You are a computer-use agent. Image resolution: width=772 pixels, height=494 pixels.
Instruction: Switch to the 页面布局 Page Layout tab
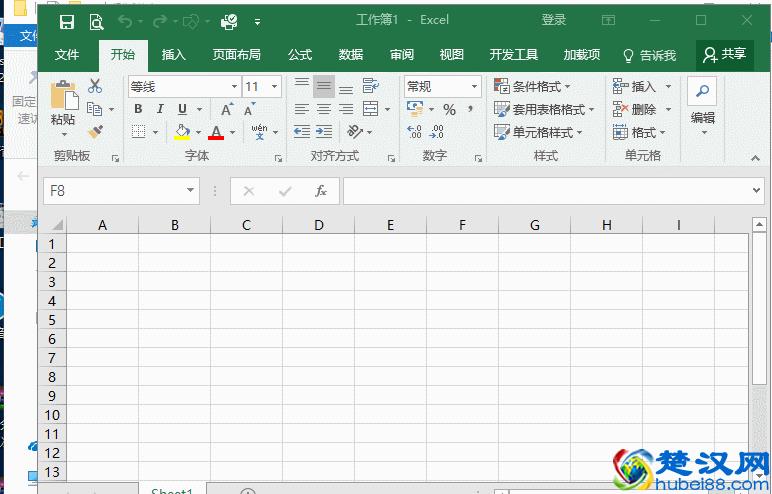pyautogui.click(x=237, y=55)
